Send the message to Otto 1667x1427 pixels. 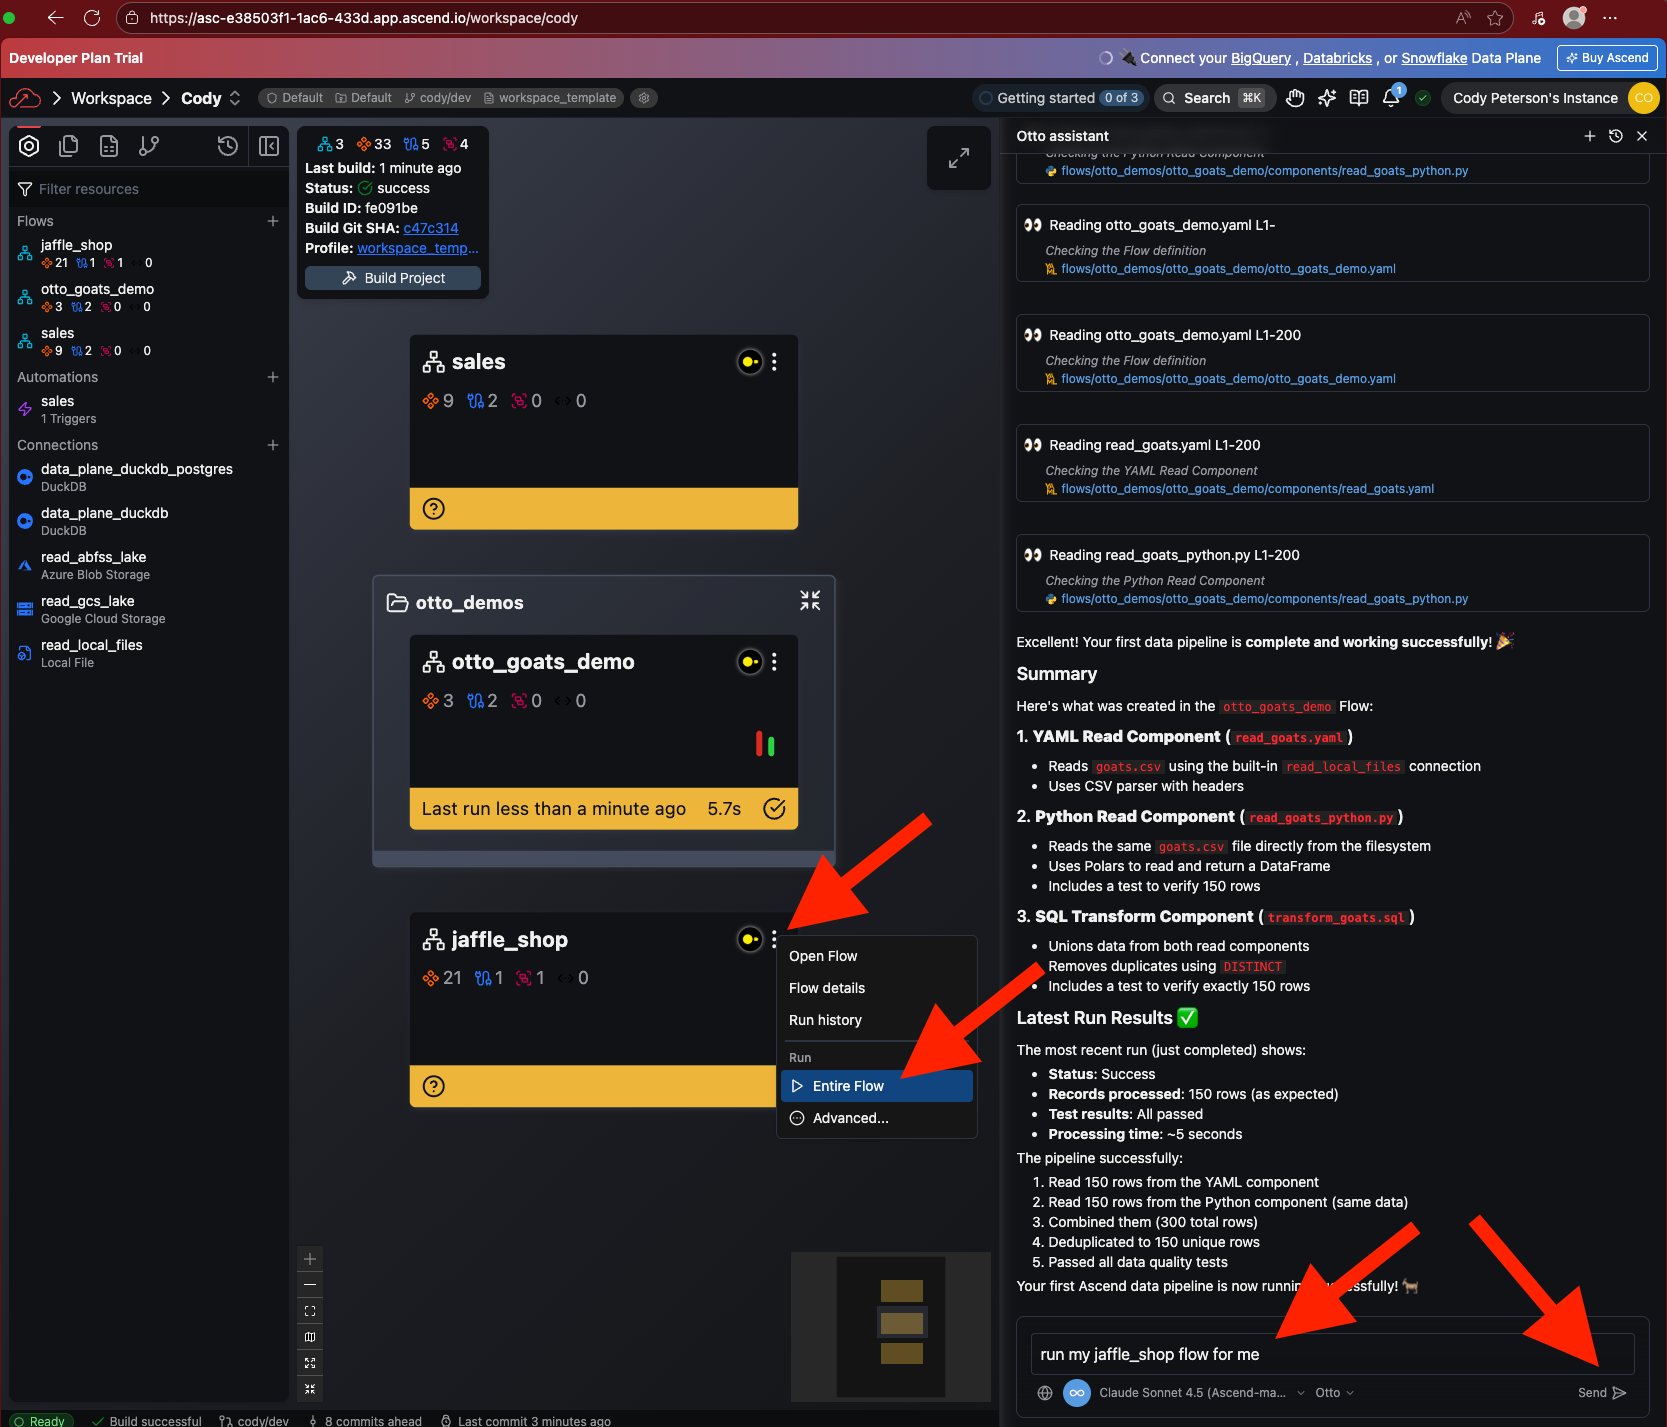click(x=1602, y=1393)
